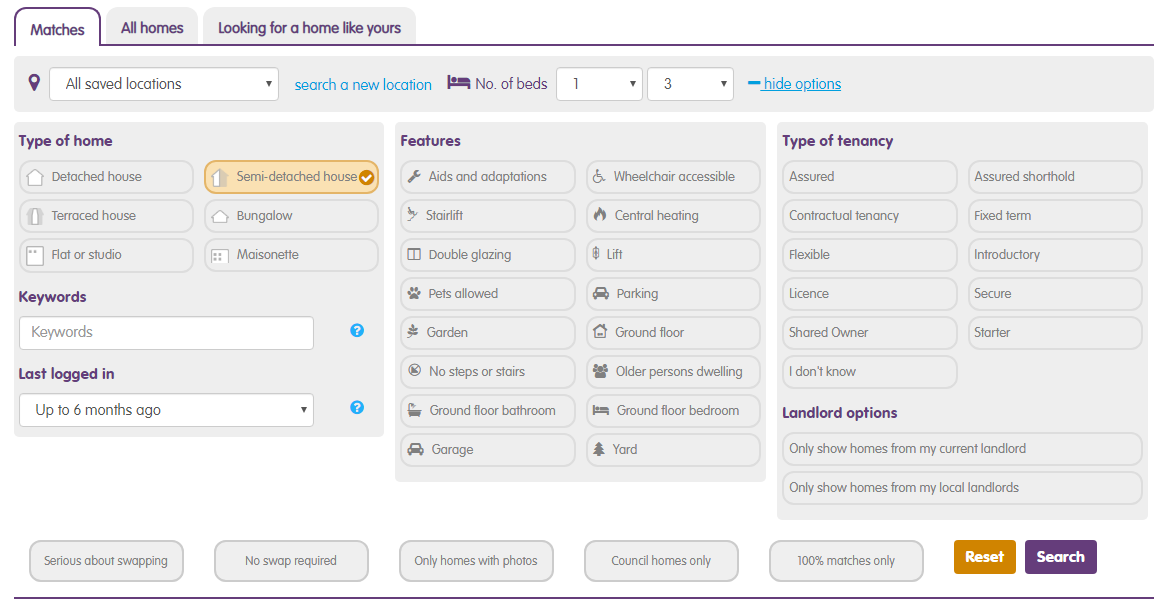Image resolution: width=1174 pixels, height=602 pixels.
Task: Click the paw icon for Pets allowed
Action: point(414,294)
